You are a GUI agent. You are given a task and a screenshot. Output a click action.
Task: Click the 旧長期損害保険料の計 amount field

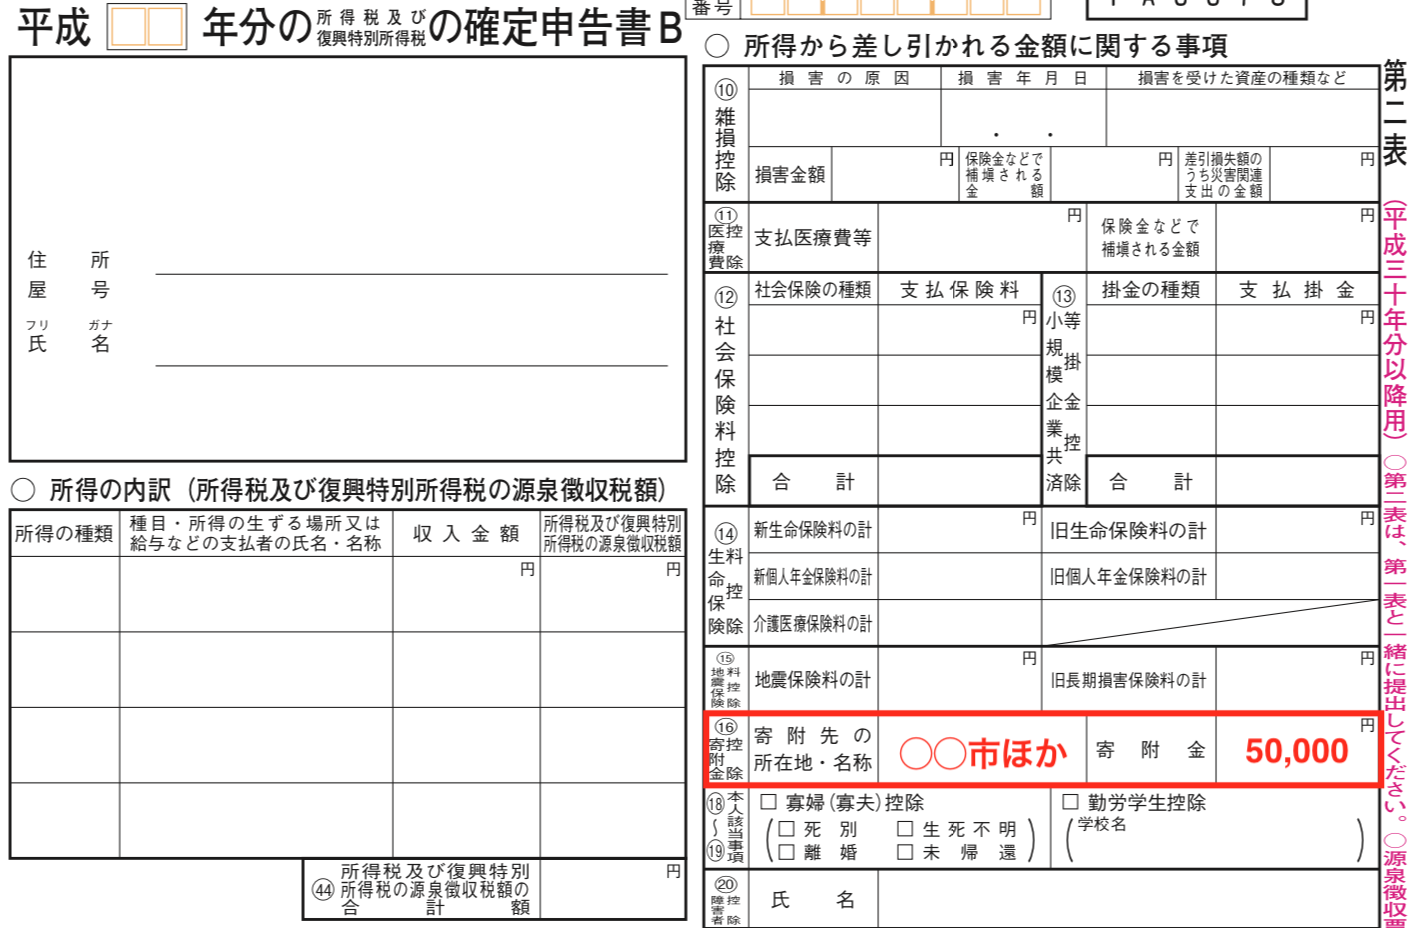pyautogui.click(x=1297, y=679)
